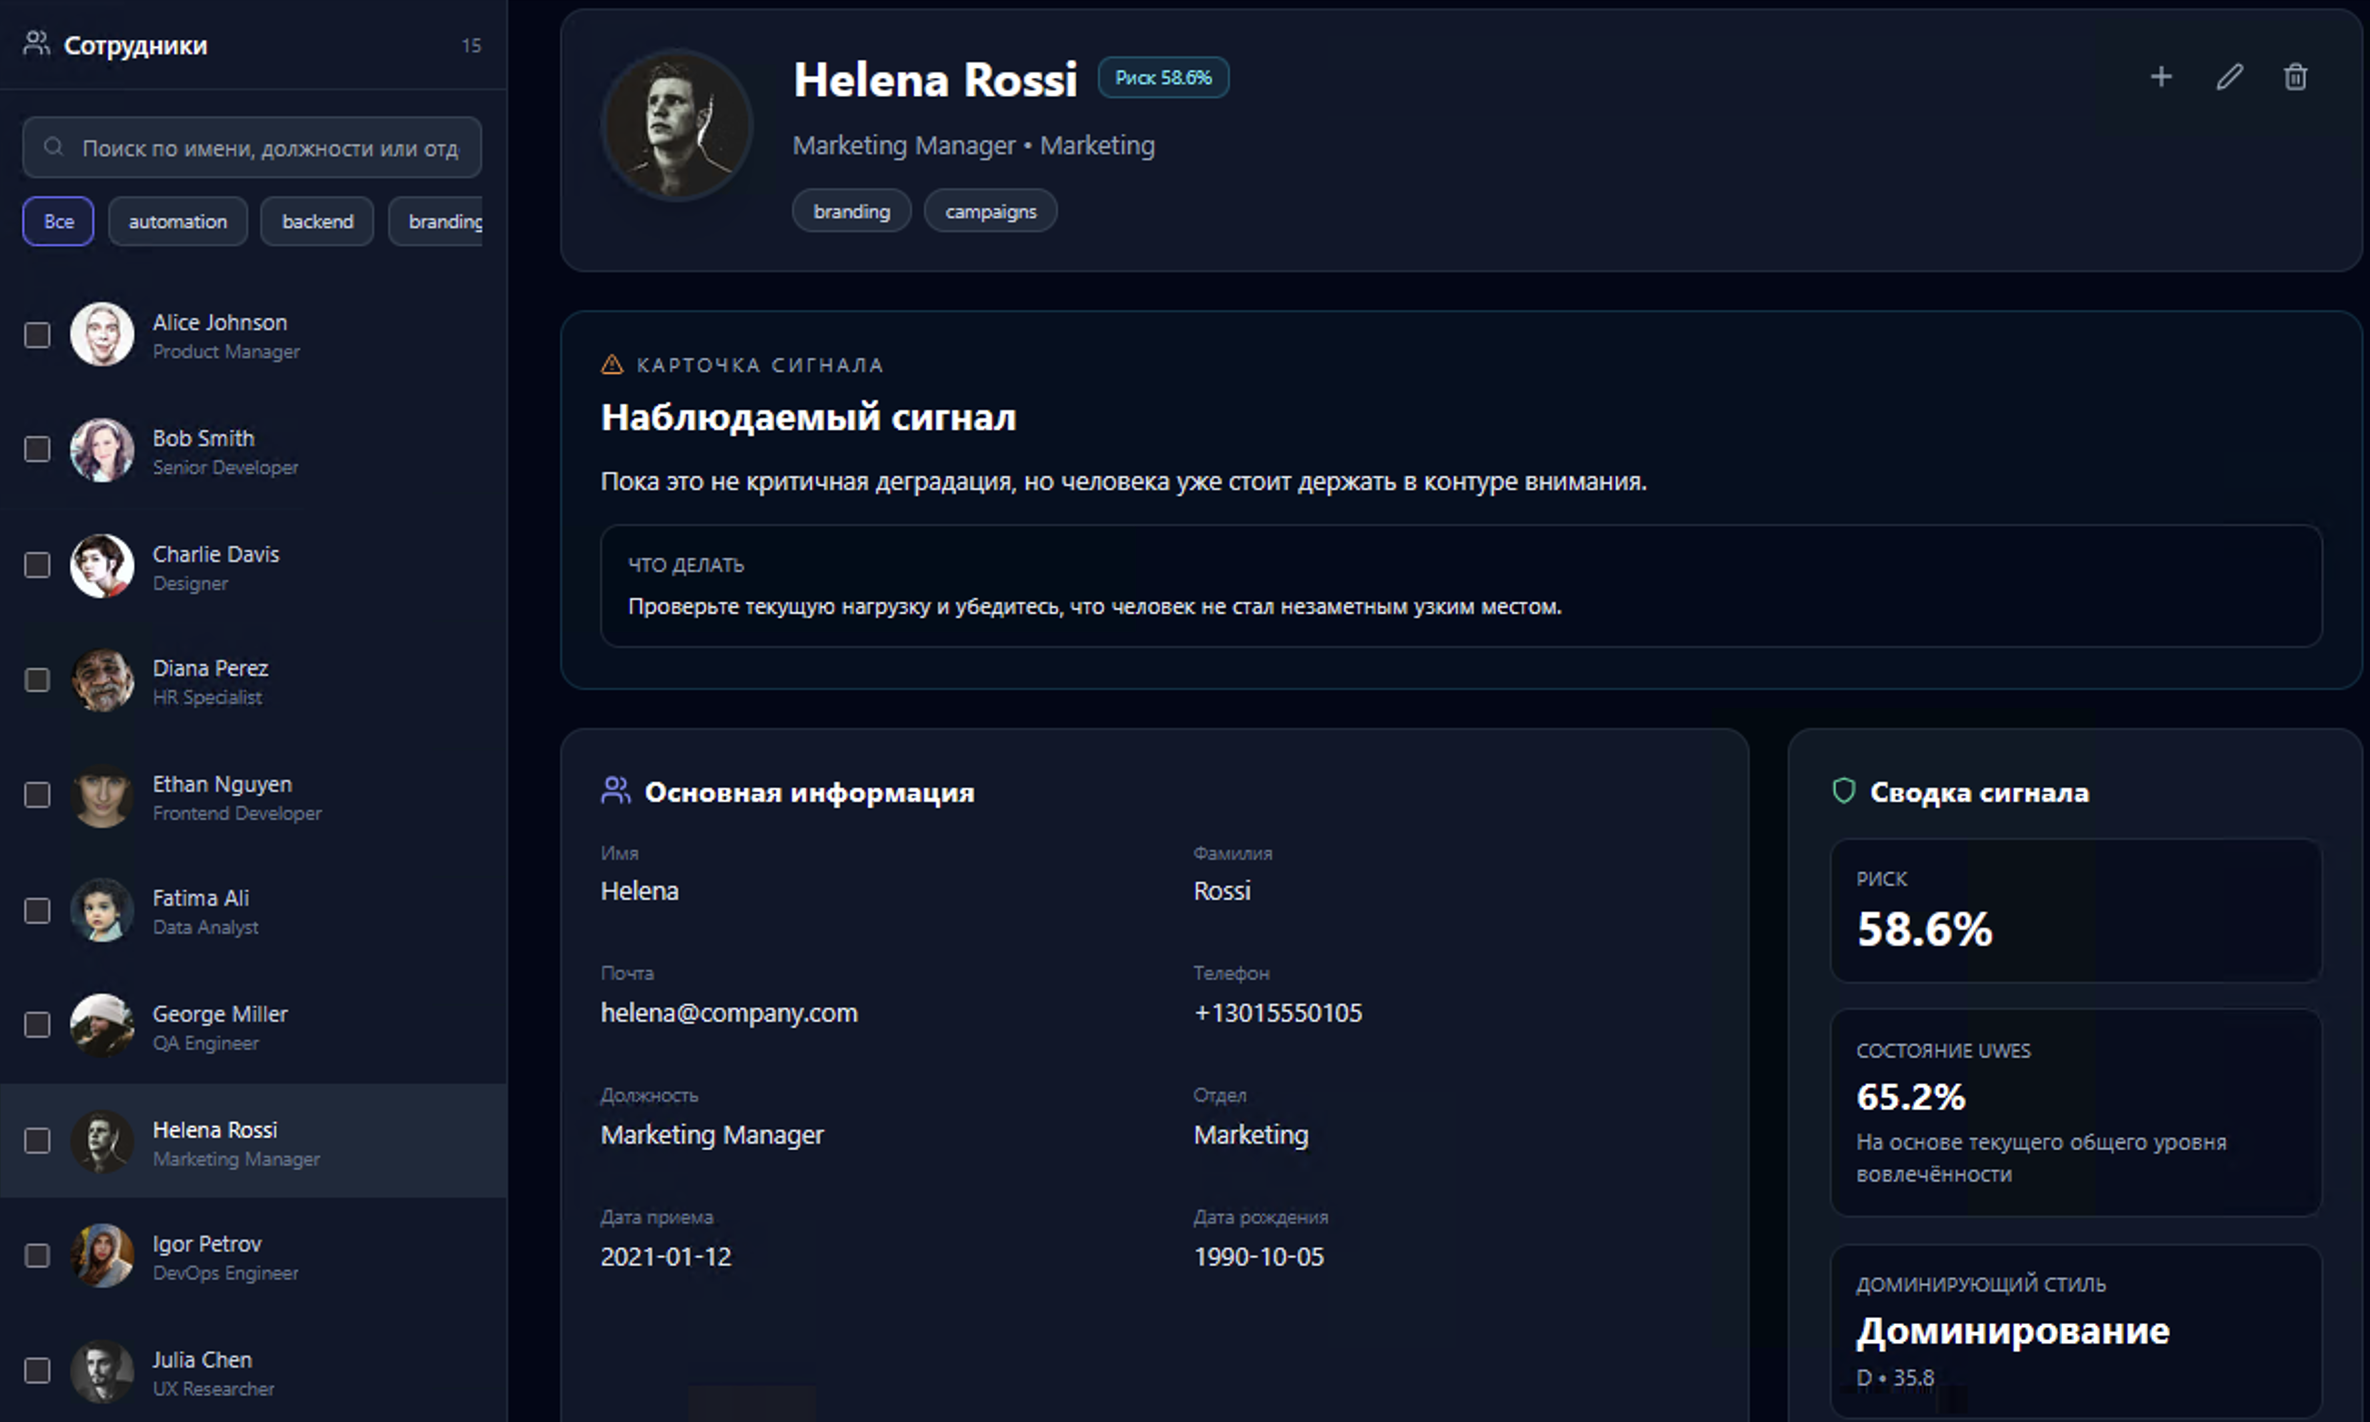Image resolution: width=2370 pixels, height=1422 pixels.
Task: Enable the checkbox for Charlie Davis
Action: 37,565
